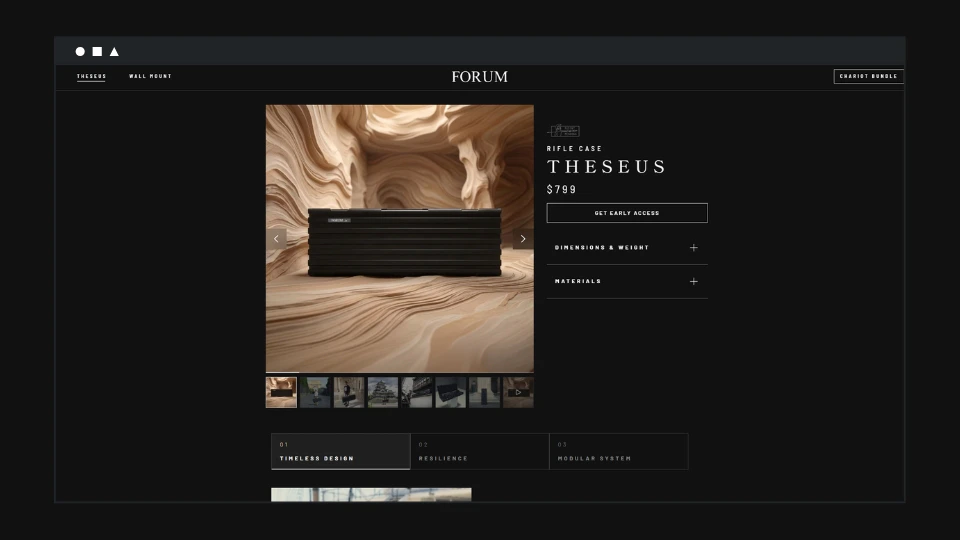Expand Dimensions & Weight section
The height and width of the screenshot is (540, 960).
pos(627,248)
